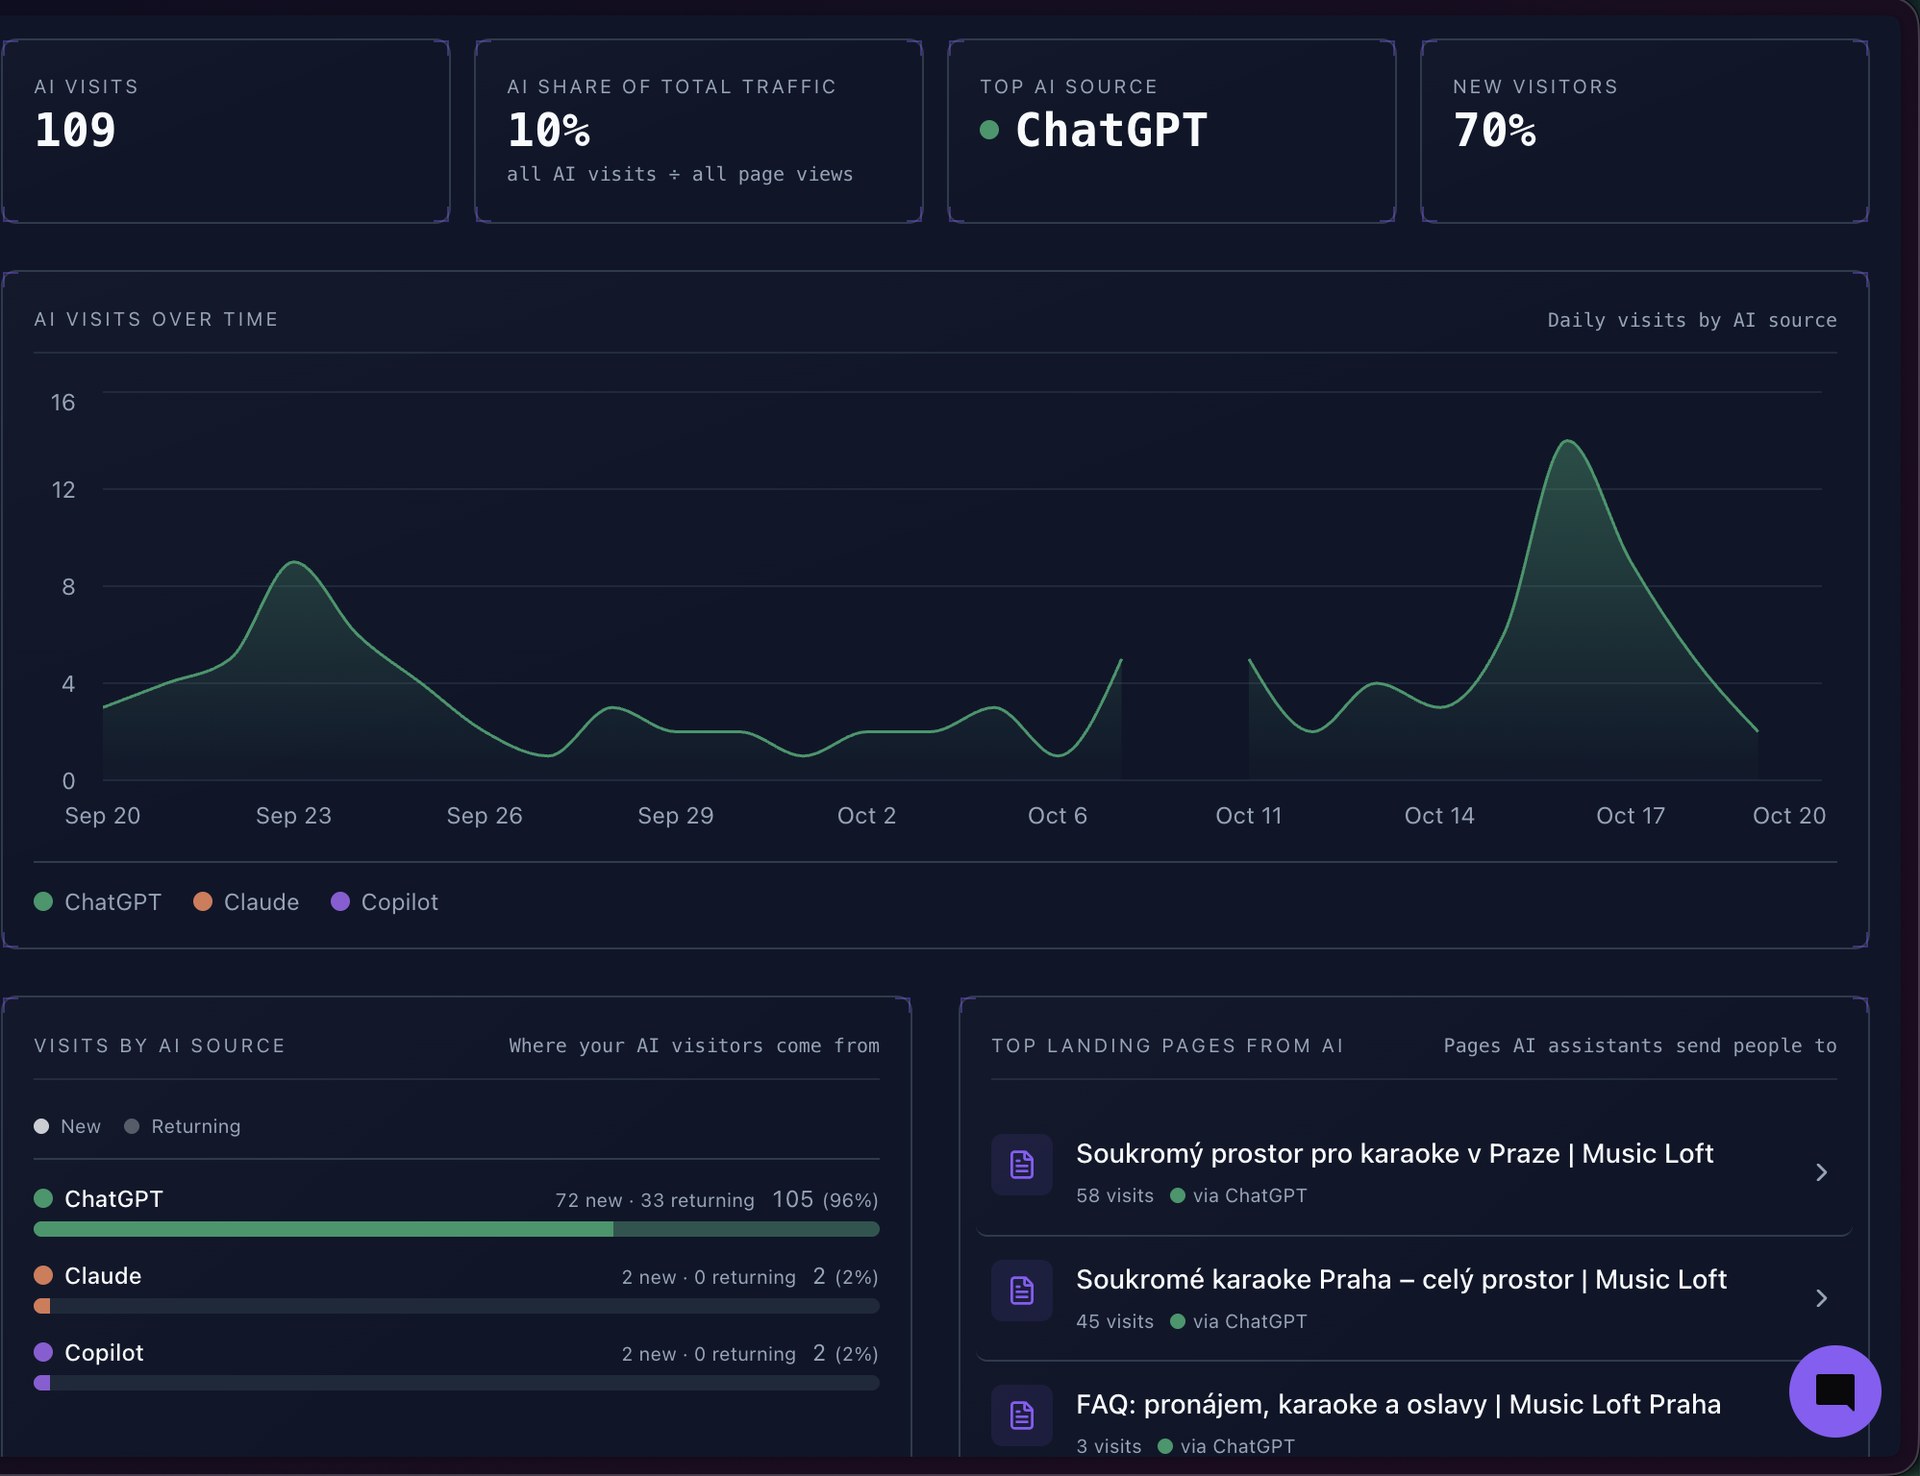Click '45 visits' under second landing page
Image resolution: width=1920 pixels, height=1476 pixels.
coord(1115,1322)
